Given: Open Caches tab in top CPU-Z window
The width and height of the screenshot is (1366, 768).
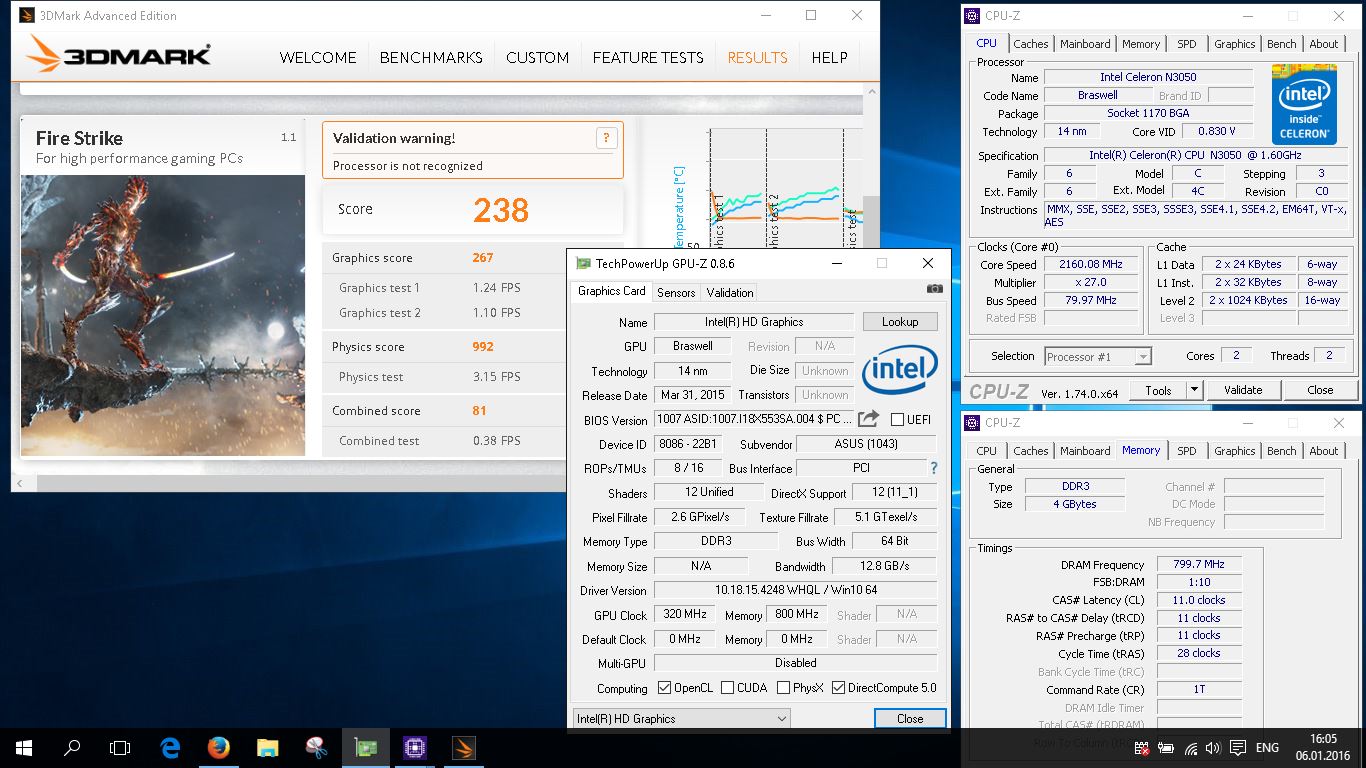Looking at the screenshot, I should pyautogui.click(x=1031, y=44).
